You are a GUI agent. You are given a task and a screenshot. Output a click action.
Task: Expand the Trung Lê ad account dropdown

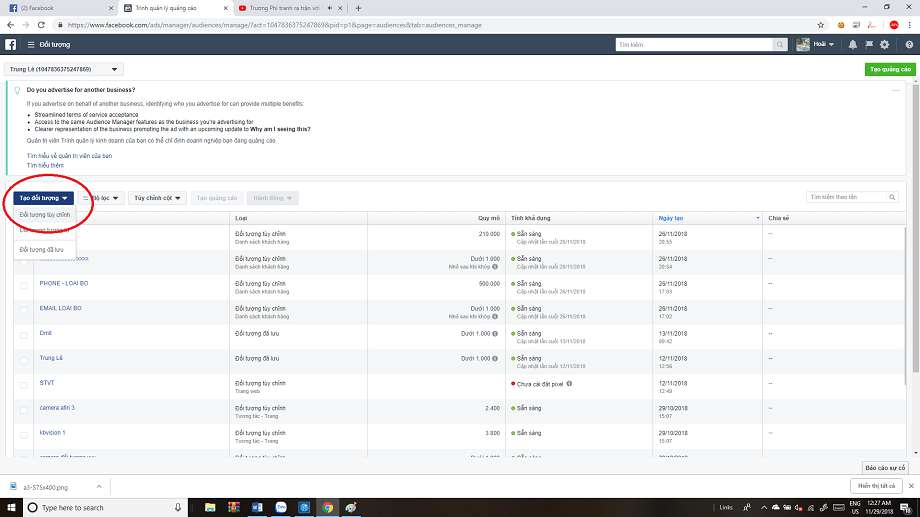click(x=63, y=70)
